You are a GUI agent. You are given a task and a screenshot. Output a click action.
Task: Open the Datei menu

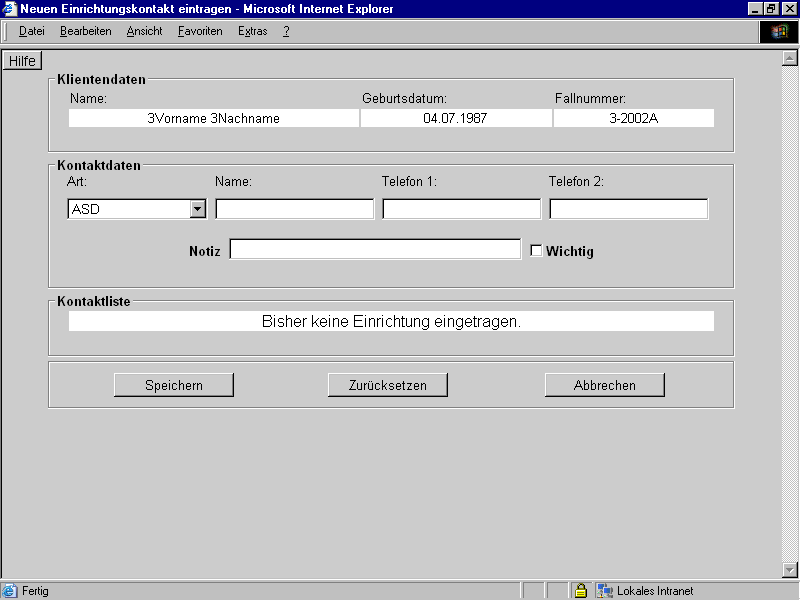point(32,31)
